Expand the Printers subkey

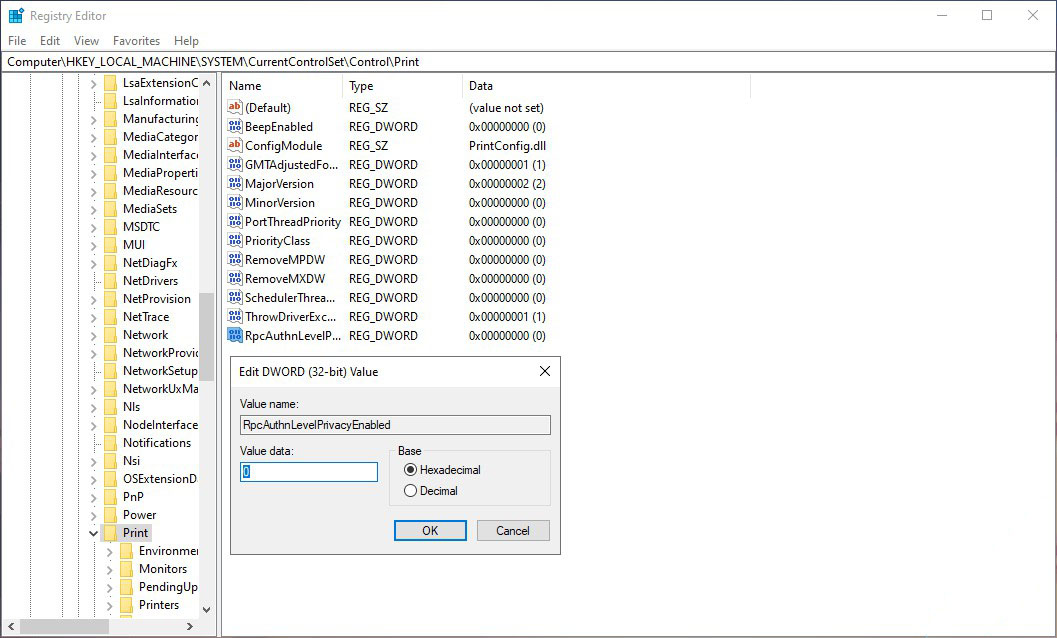[x=109, y=605]
